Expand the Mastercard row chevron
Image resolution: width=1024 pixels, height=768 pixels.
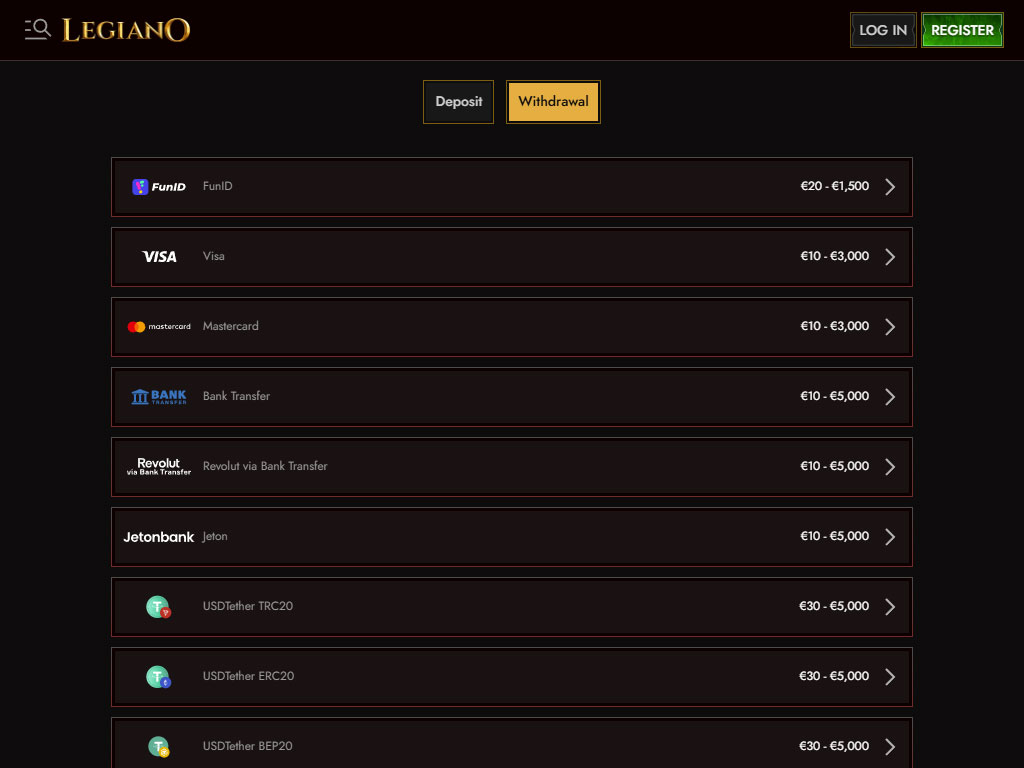coord(890,327)
